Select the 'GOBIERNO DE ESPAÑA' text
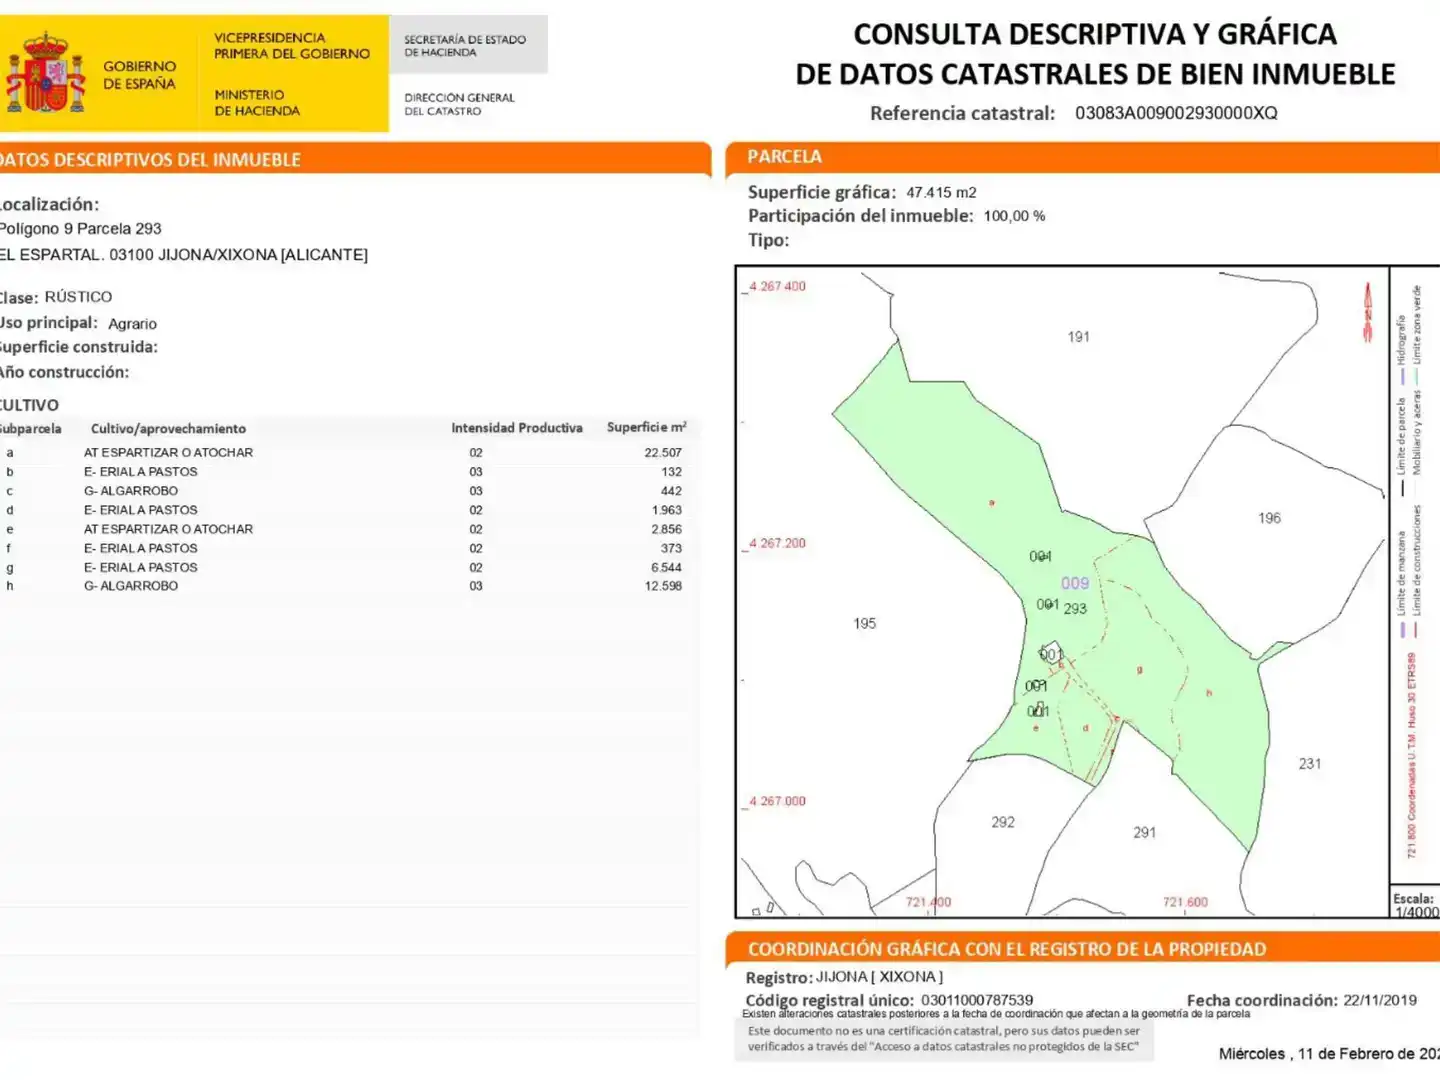The image size is (1440, 1080). point(140,75)
